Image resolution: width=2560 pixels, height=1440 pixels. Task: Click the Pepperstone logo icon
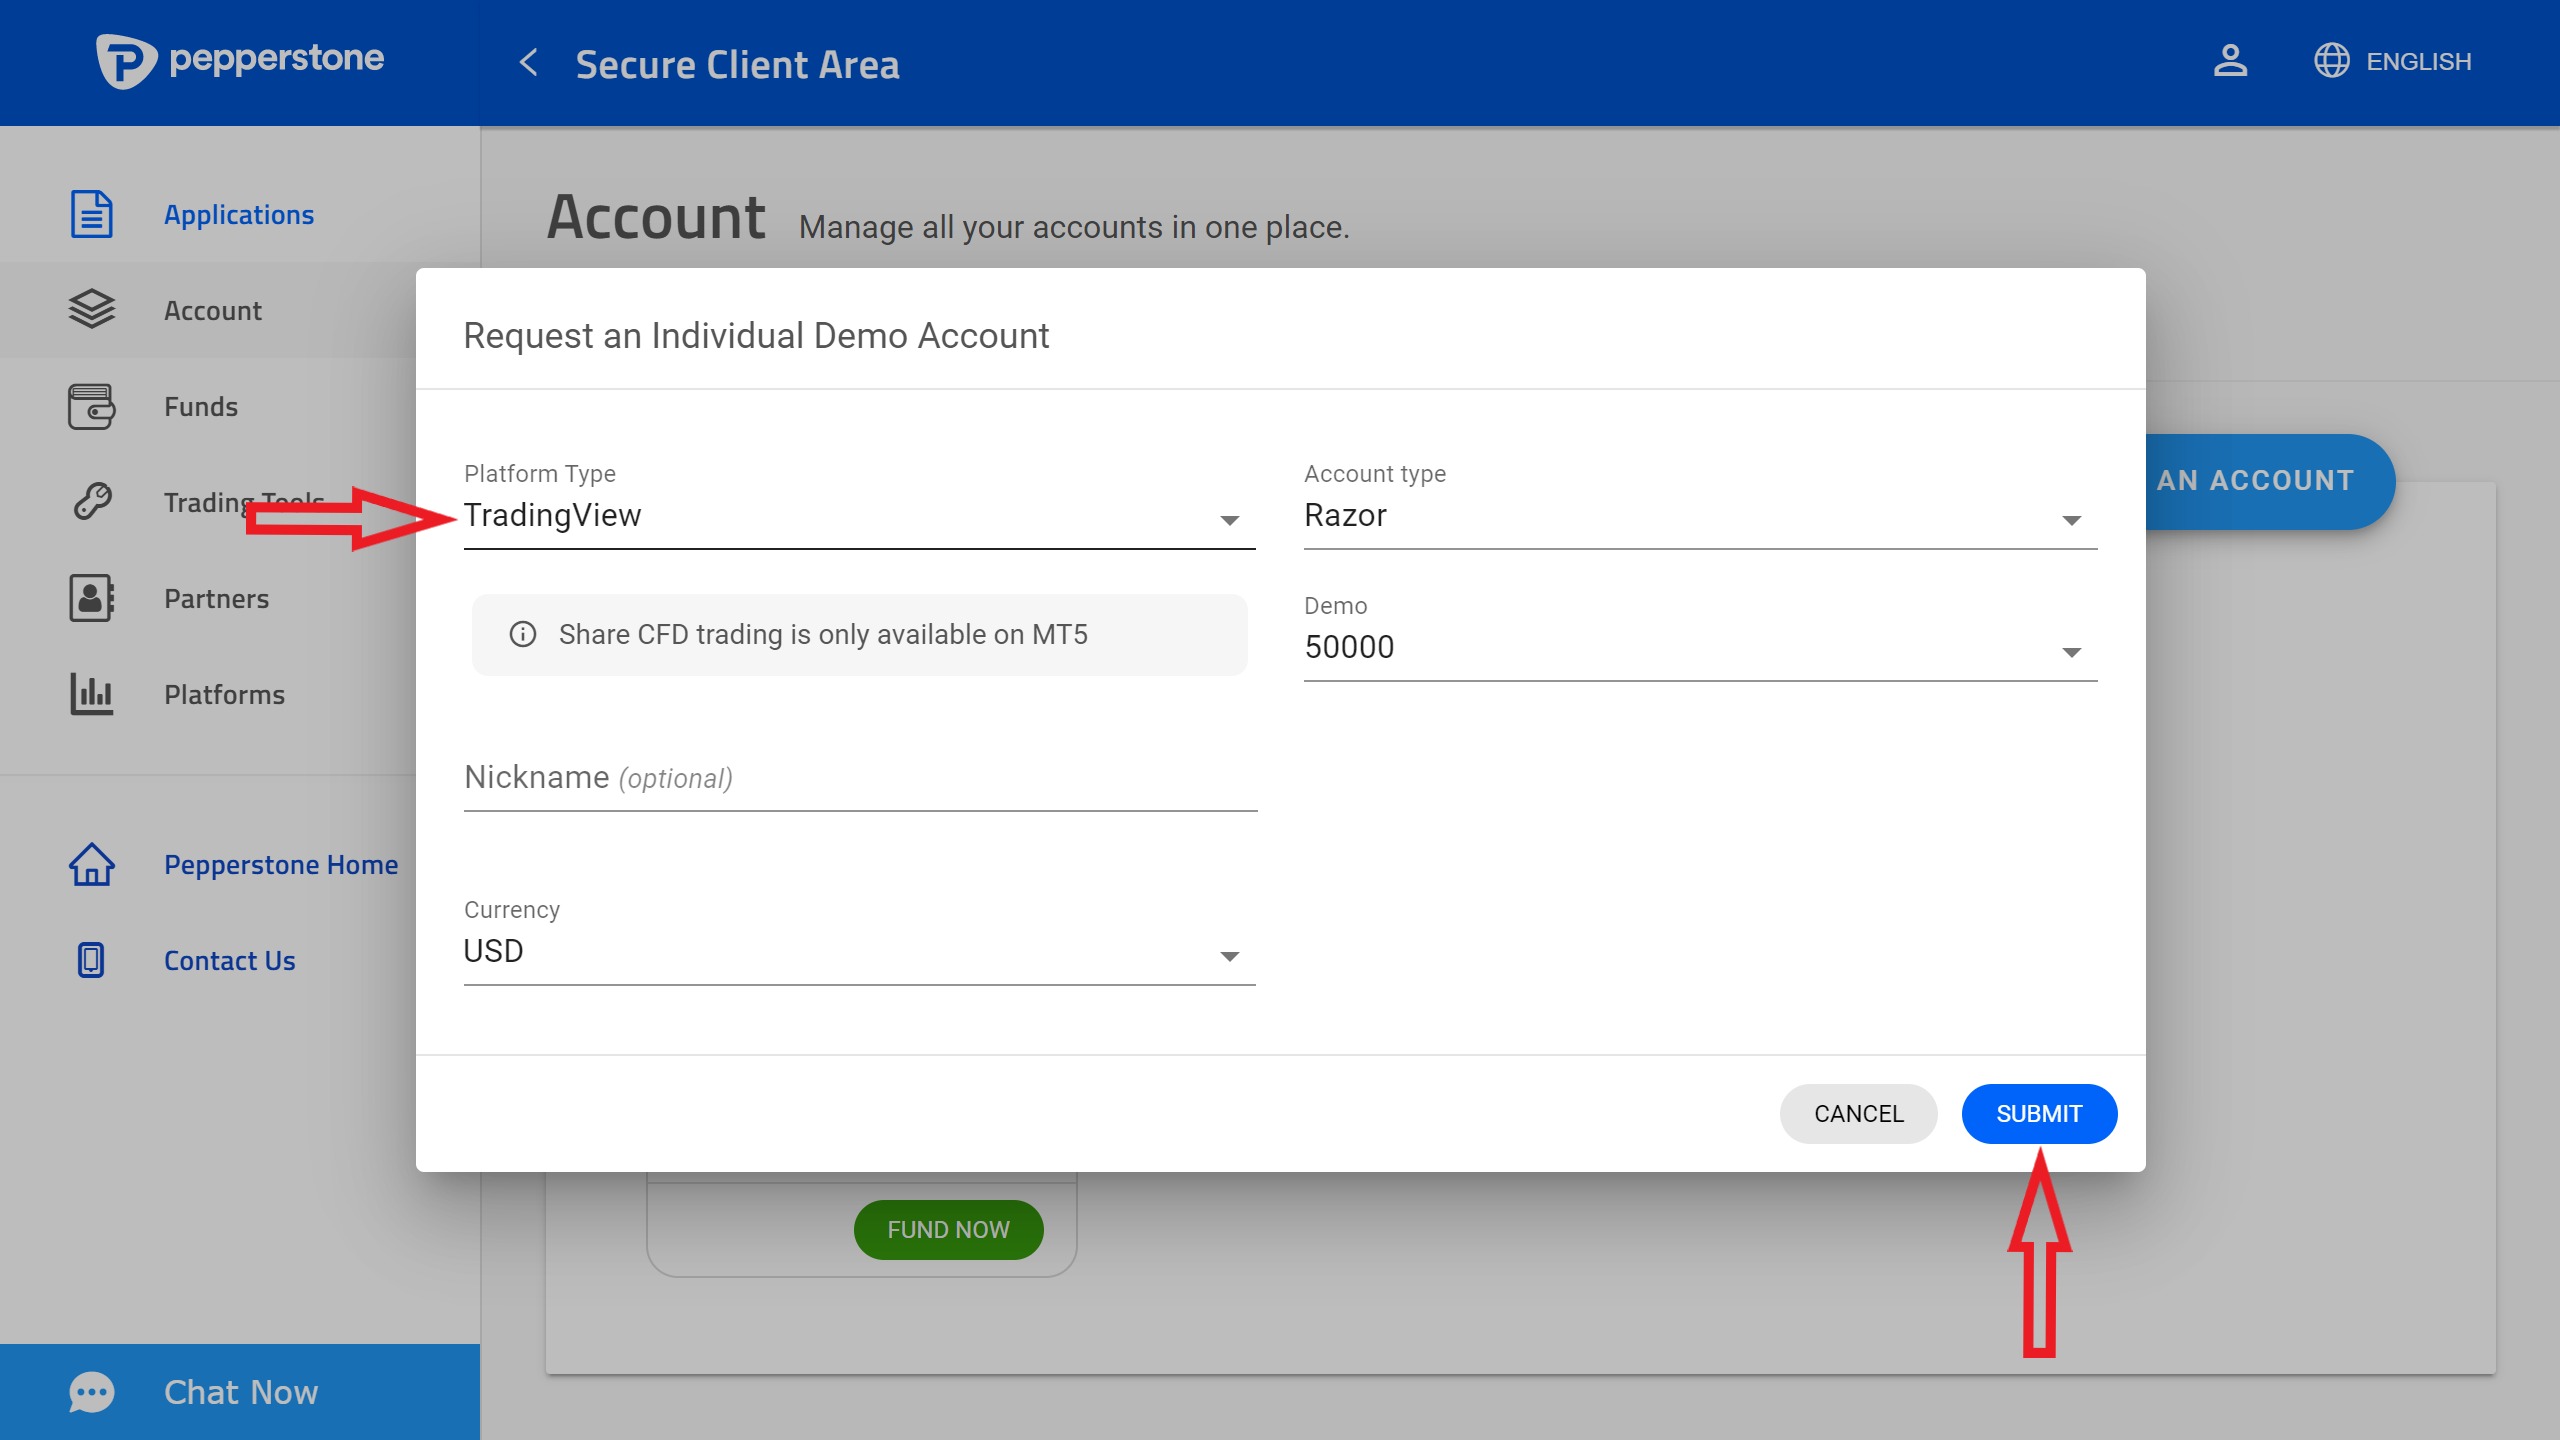[x=126, y=61]
